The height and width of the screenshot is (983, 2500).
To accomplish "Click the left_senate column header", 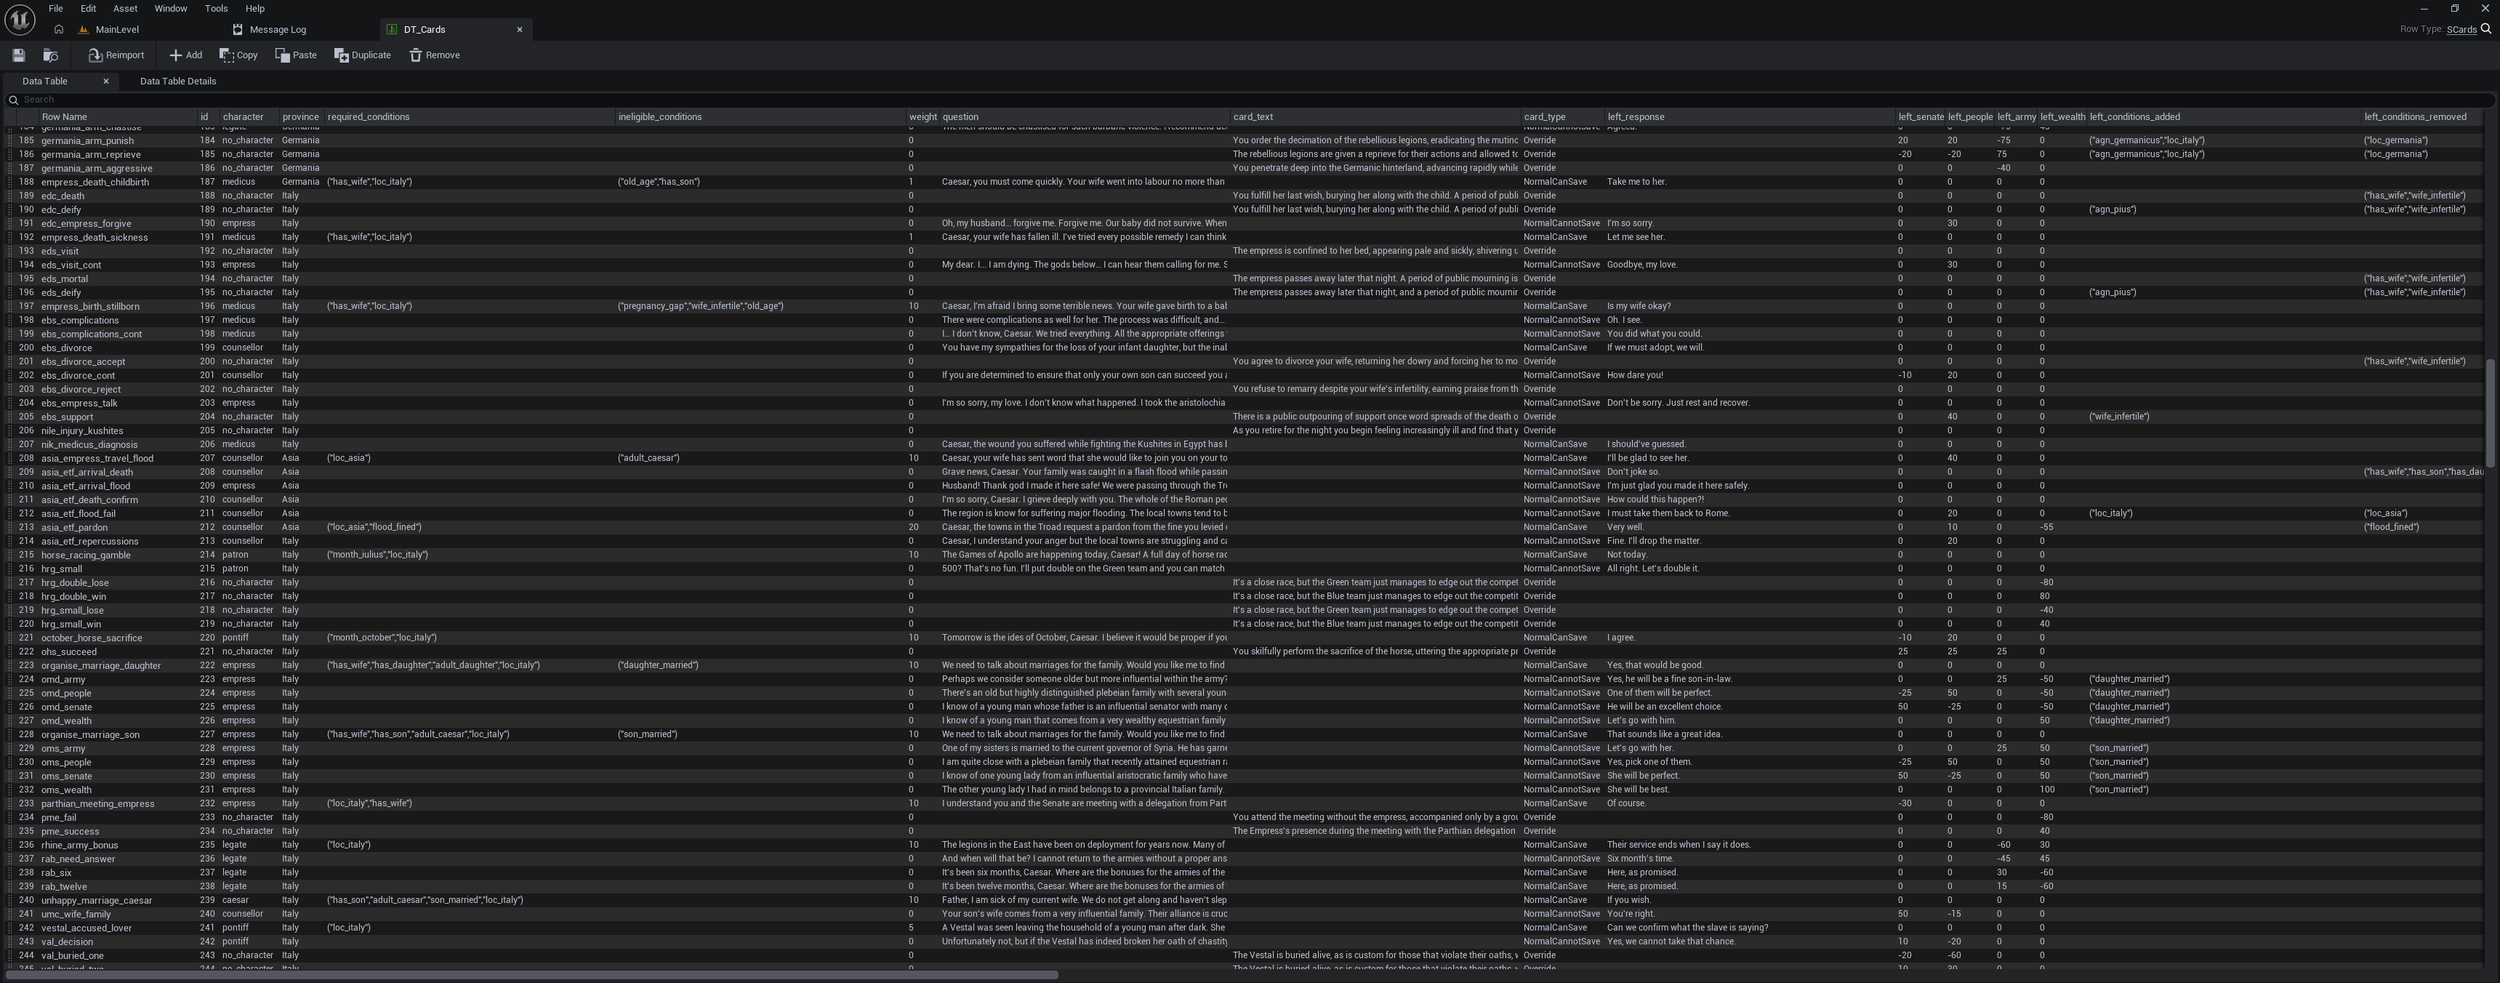I will point(1921,117).
